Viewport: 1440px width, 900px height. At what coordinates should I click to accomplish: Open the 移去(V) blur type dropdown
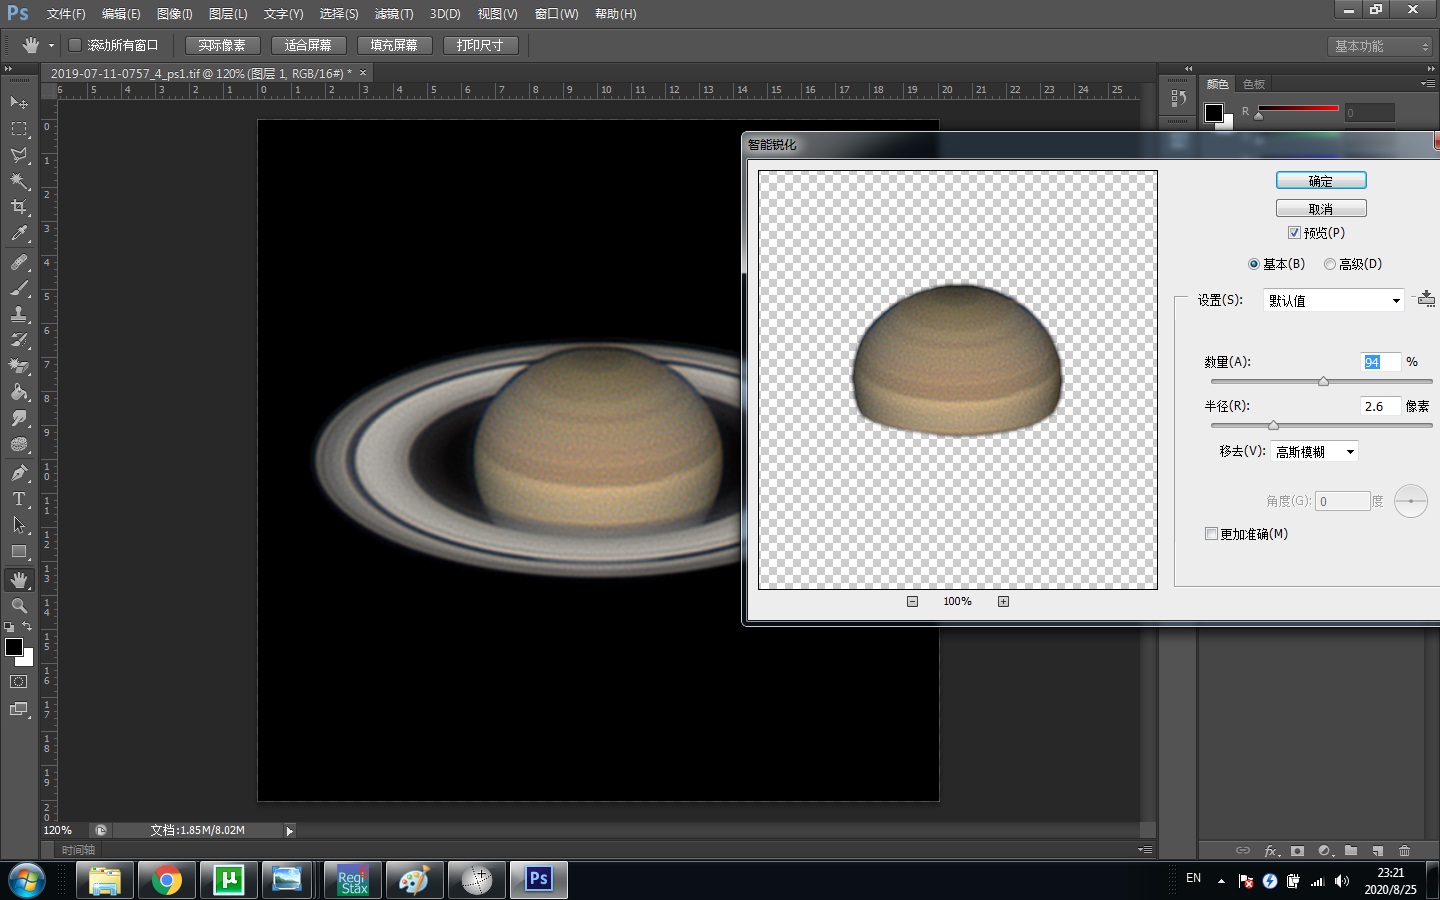point(1314,452)
